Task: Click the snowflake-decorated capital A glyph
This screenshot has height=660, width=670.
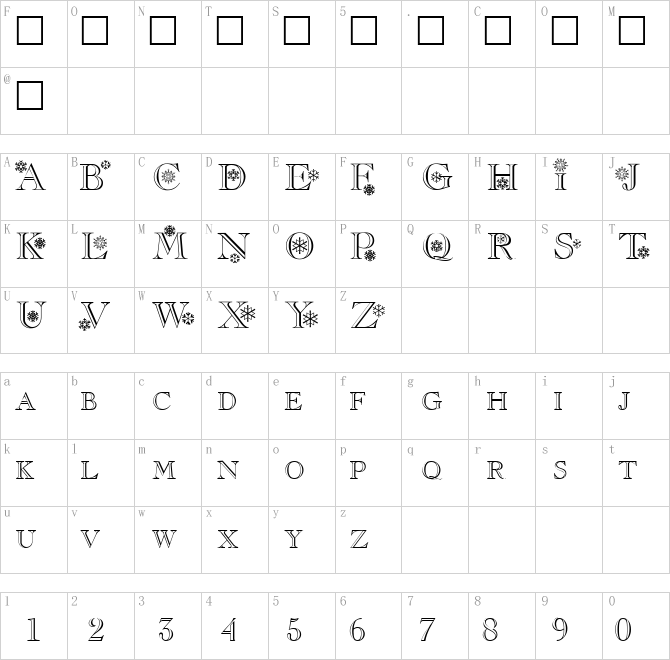Action: (31, 178)
